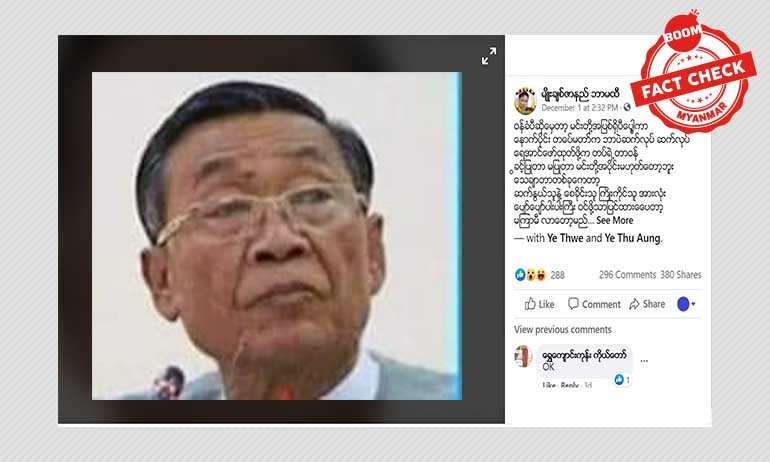Click the enlarged portrait photo
This screenshot has height=462, width=770.
tap(276, 236)
